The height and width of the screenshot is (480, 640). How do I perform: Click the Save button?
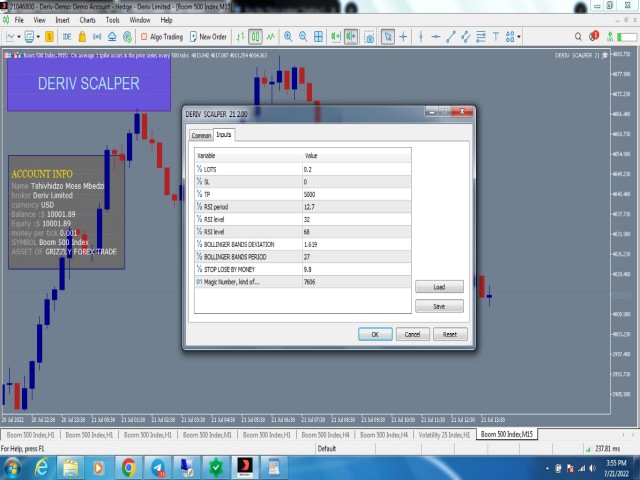pyautogui.click(x=439, y=306)
